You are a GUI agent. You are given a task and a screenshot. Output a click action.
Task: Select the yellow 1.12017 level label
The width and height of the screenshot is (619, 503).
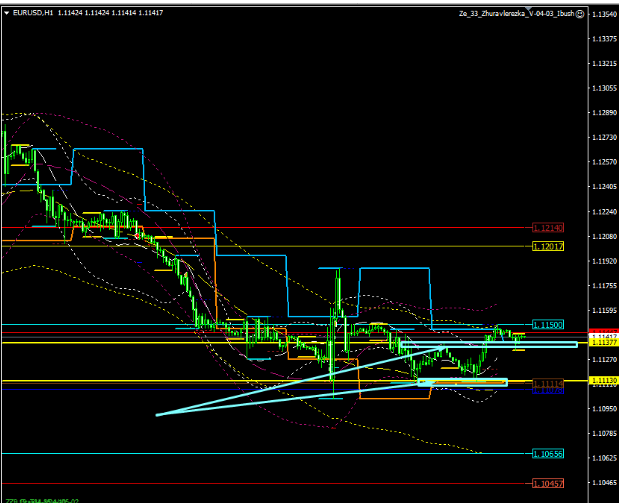548,246
